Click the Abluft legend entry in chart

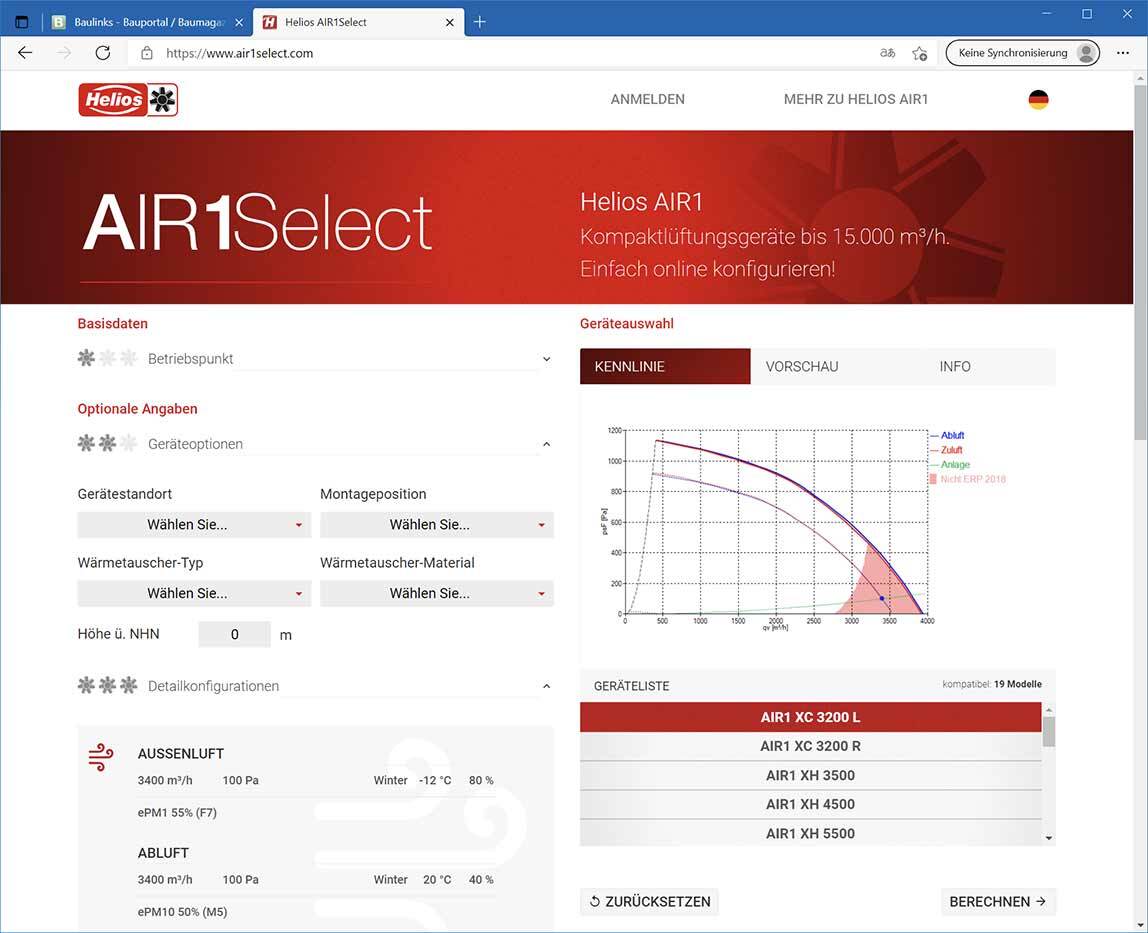pos(947,435)
